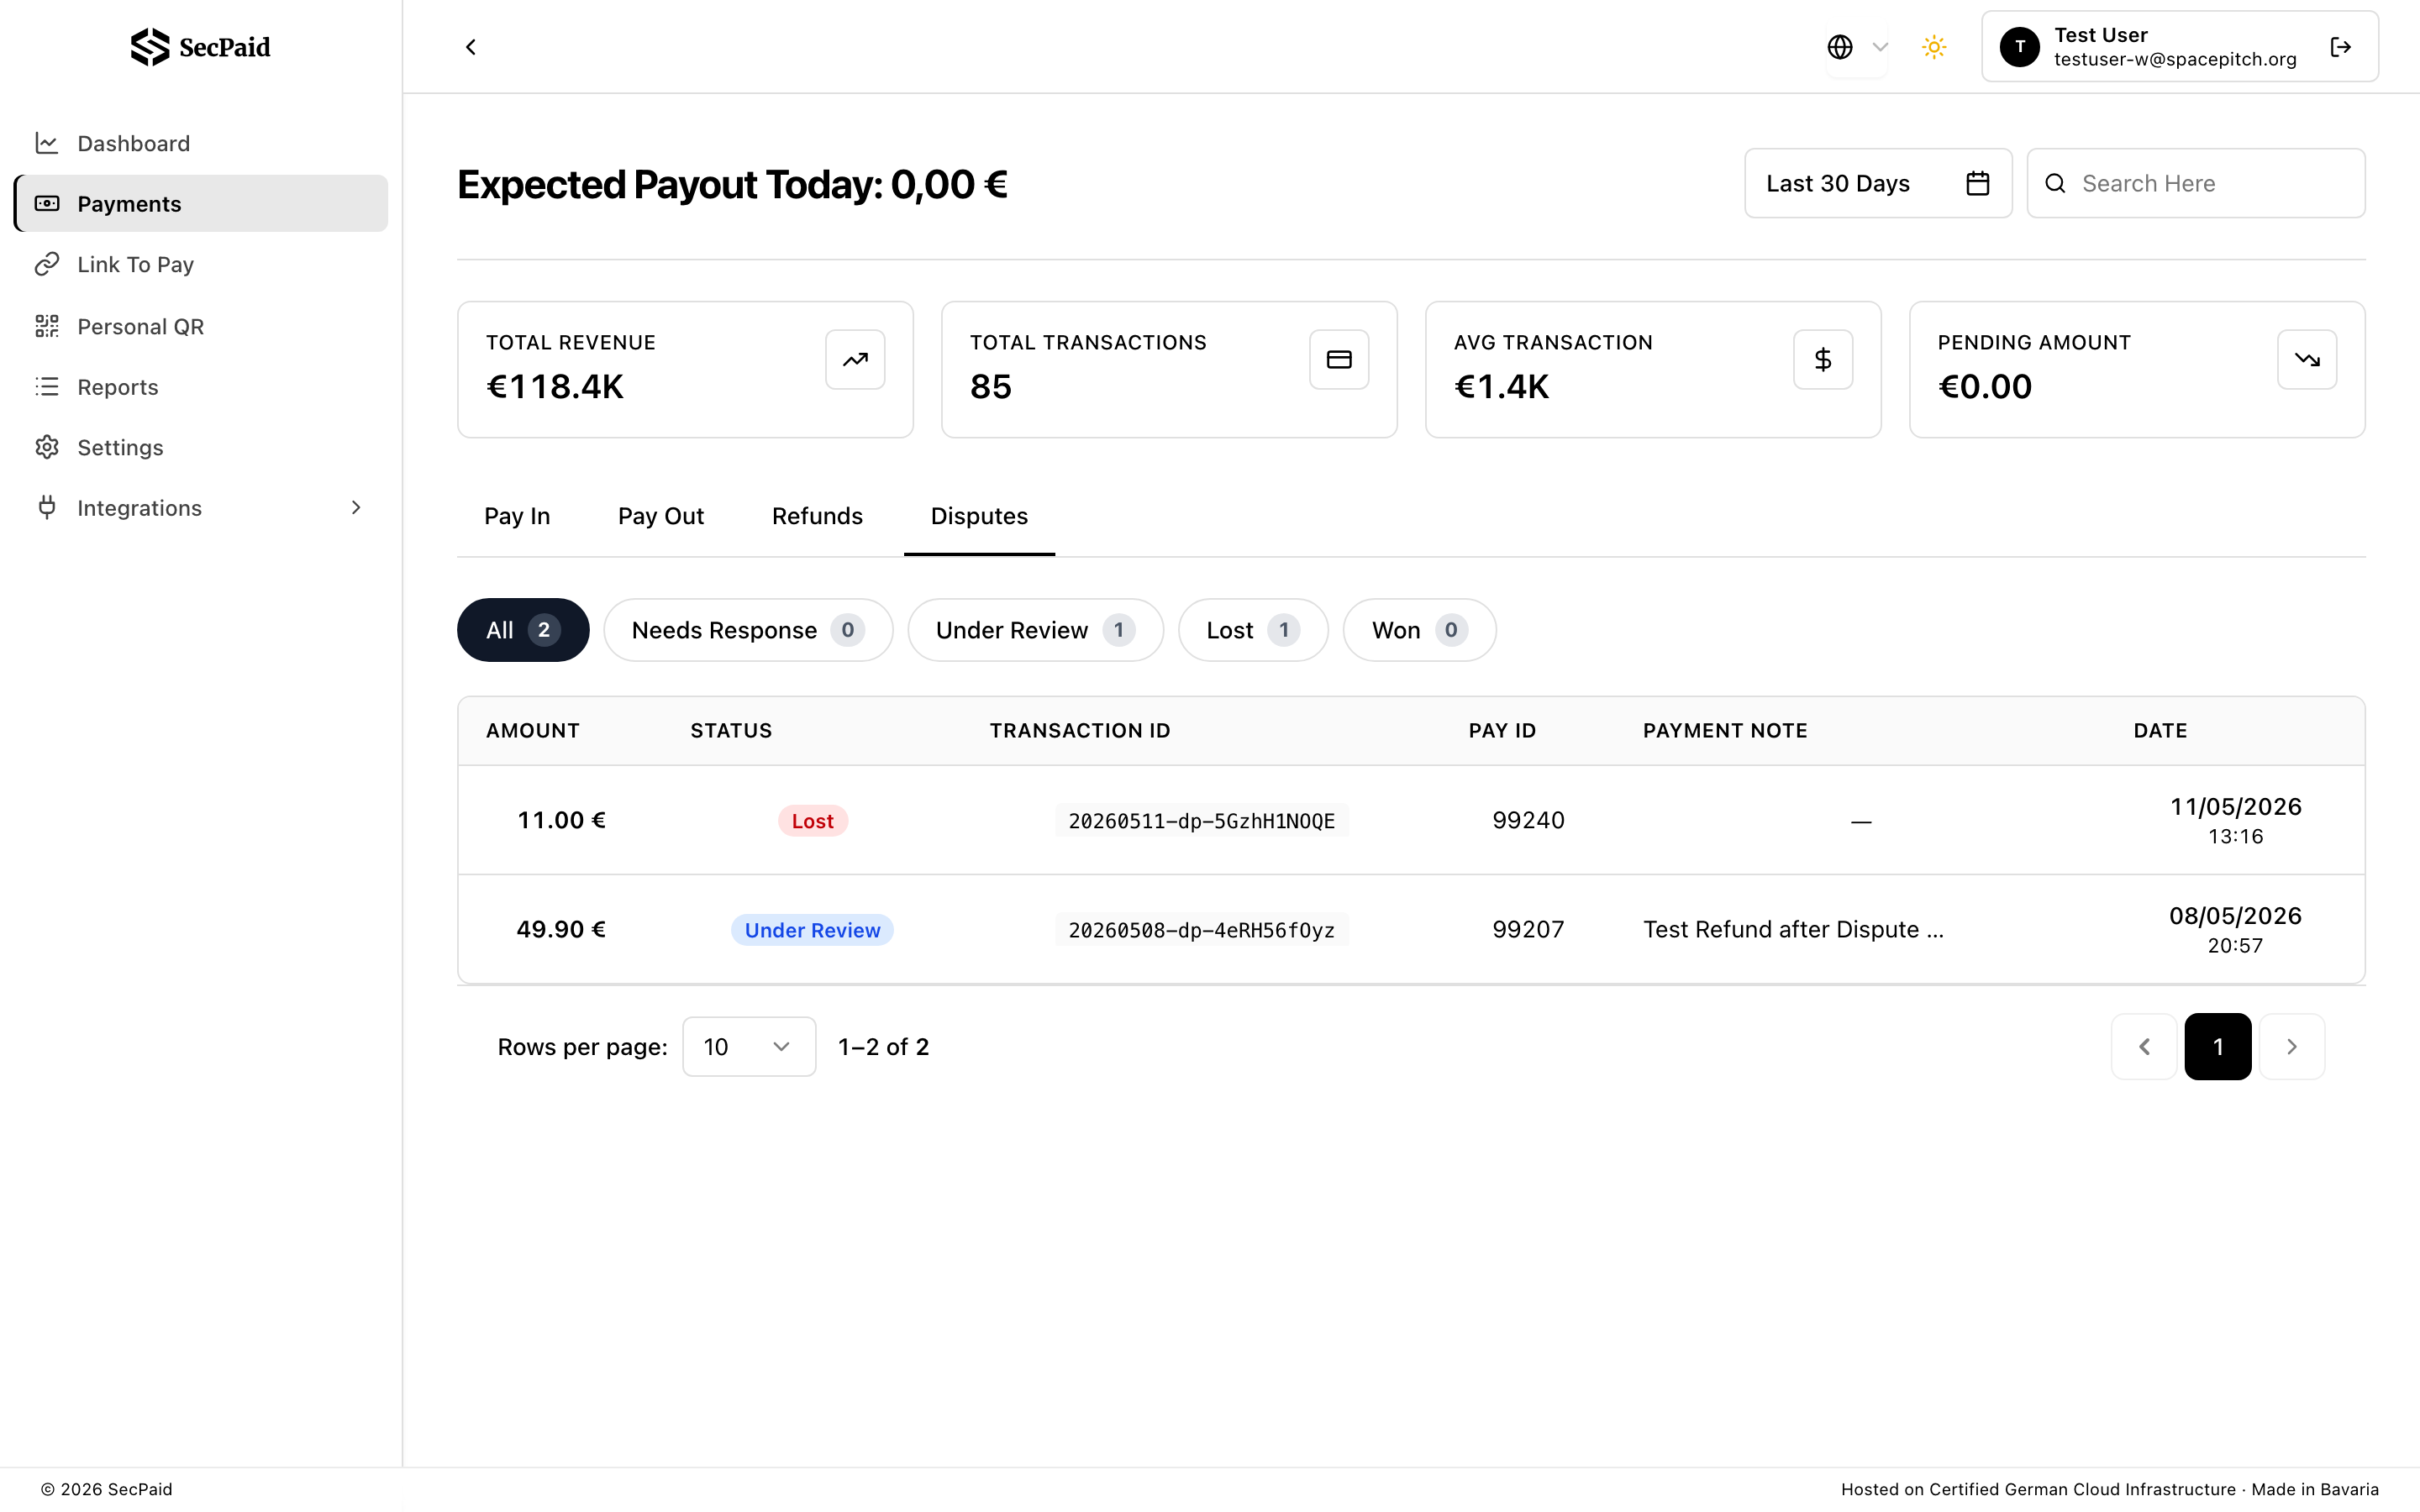This screenshot has height=1512, width=2420.
Task: Click the Test Refund after Dispute note
Action: pos(1794,929)
